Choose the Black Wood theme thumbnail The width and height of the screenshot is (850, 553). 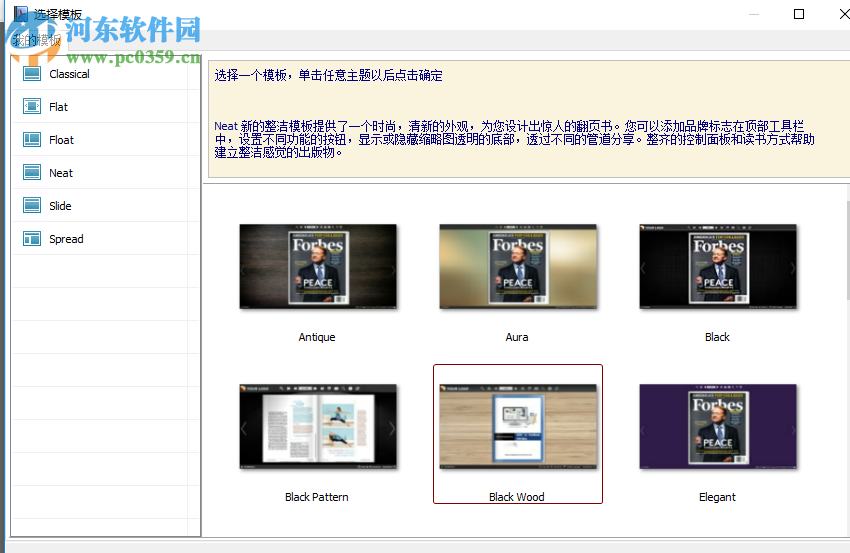click(x=518, y=426)
